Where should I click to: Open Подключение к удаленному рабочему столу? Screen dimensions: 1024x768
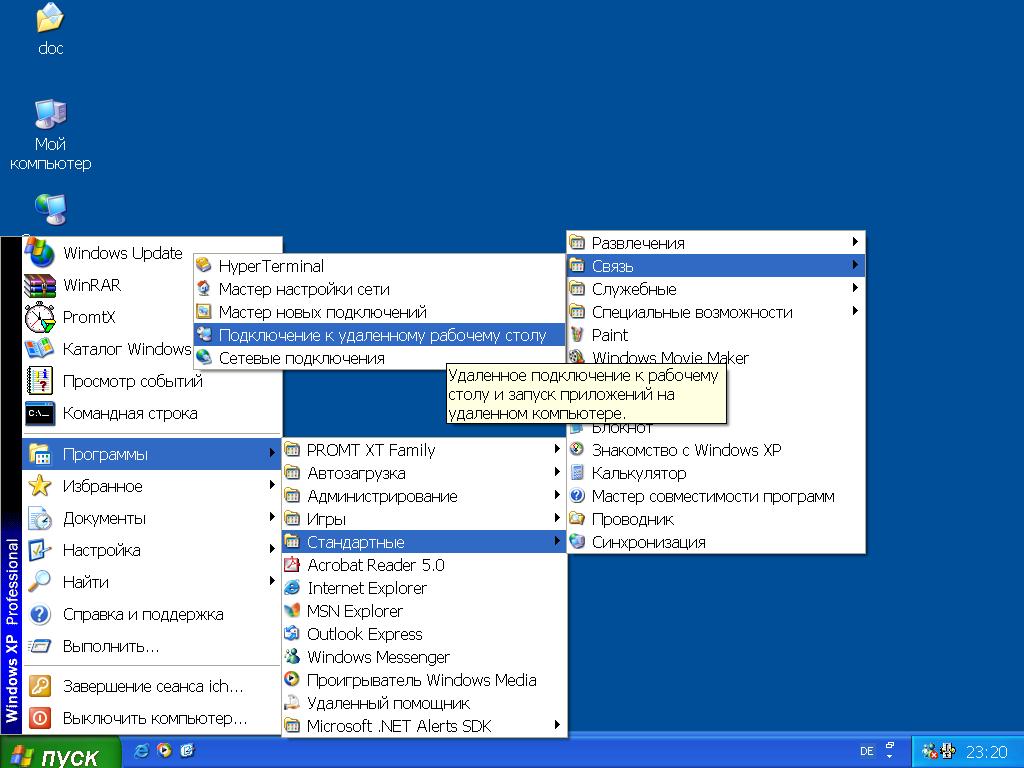pyautogui.click(x=379, y=335)
